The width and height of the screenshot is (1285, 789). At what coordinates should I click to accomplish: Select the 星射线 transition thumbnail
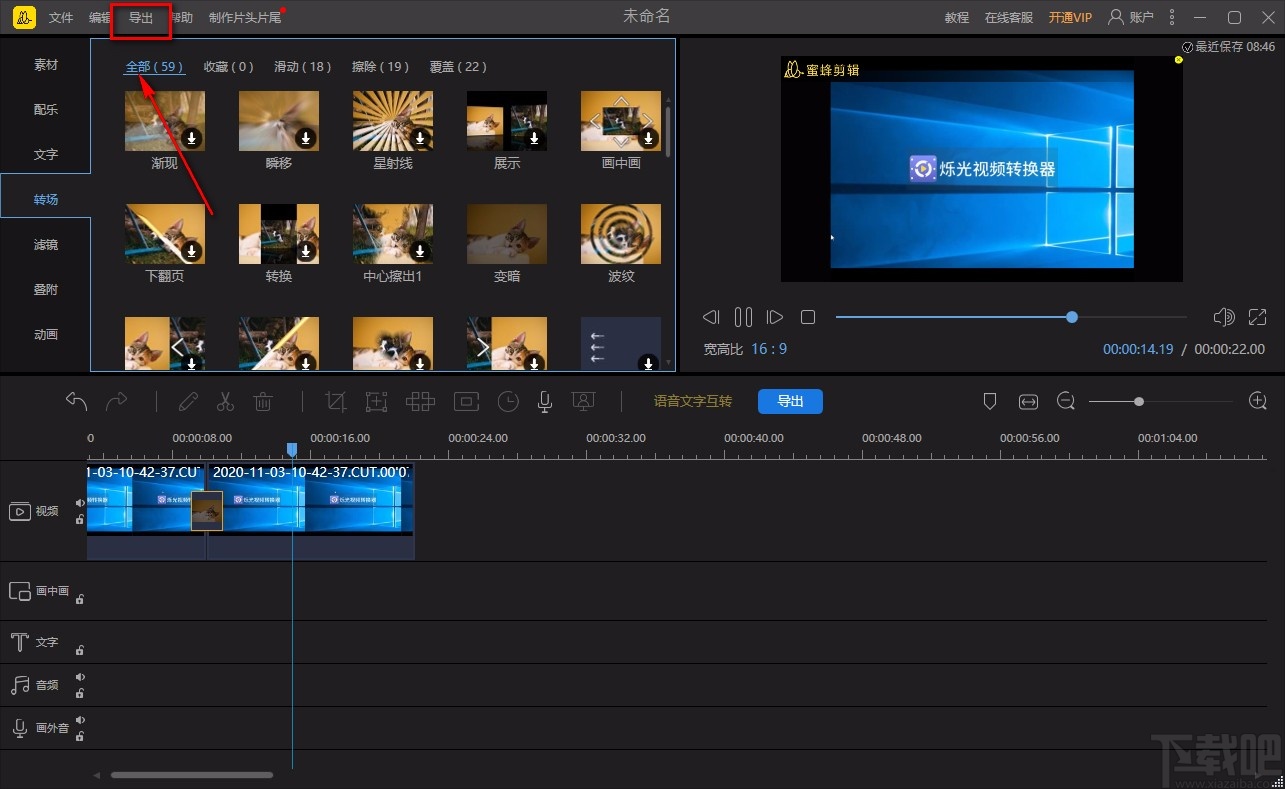[x=393, y=121]
